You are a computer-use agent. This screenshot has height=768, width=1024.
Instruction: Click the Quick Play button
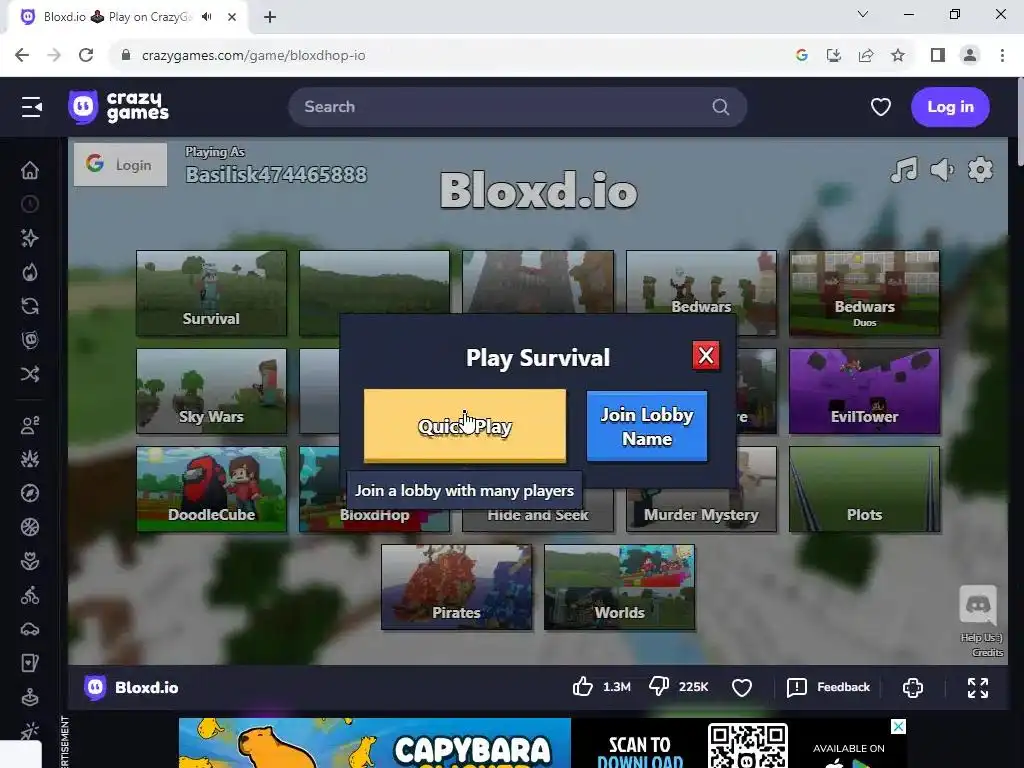[x=464, y=426]
